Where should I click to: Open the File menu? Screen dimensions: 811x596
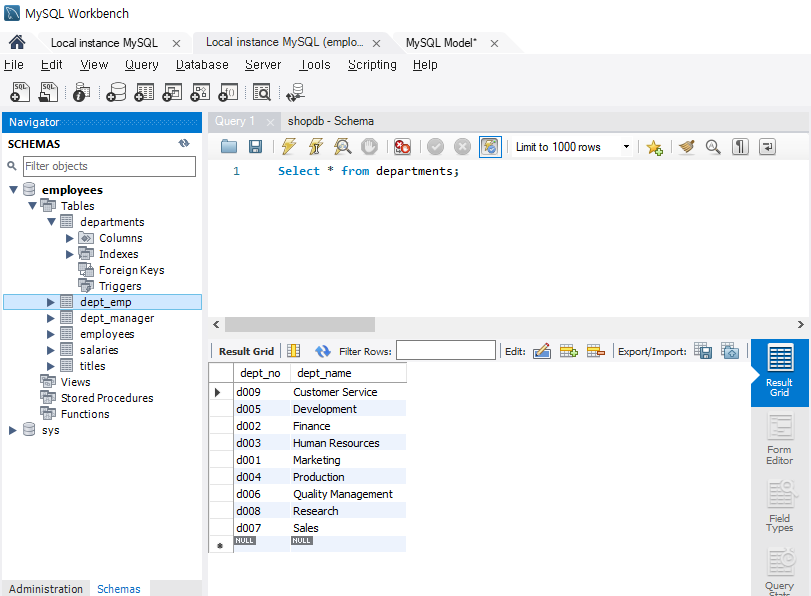tap(14, 65)
